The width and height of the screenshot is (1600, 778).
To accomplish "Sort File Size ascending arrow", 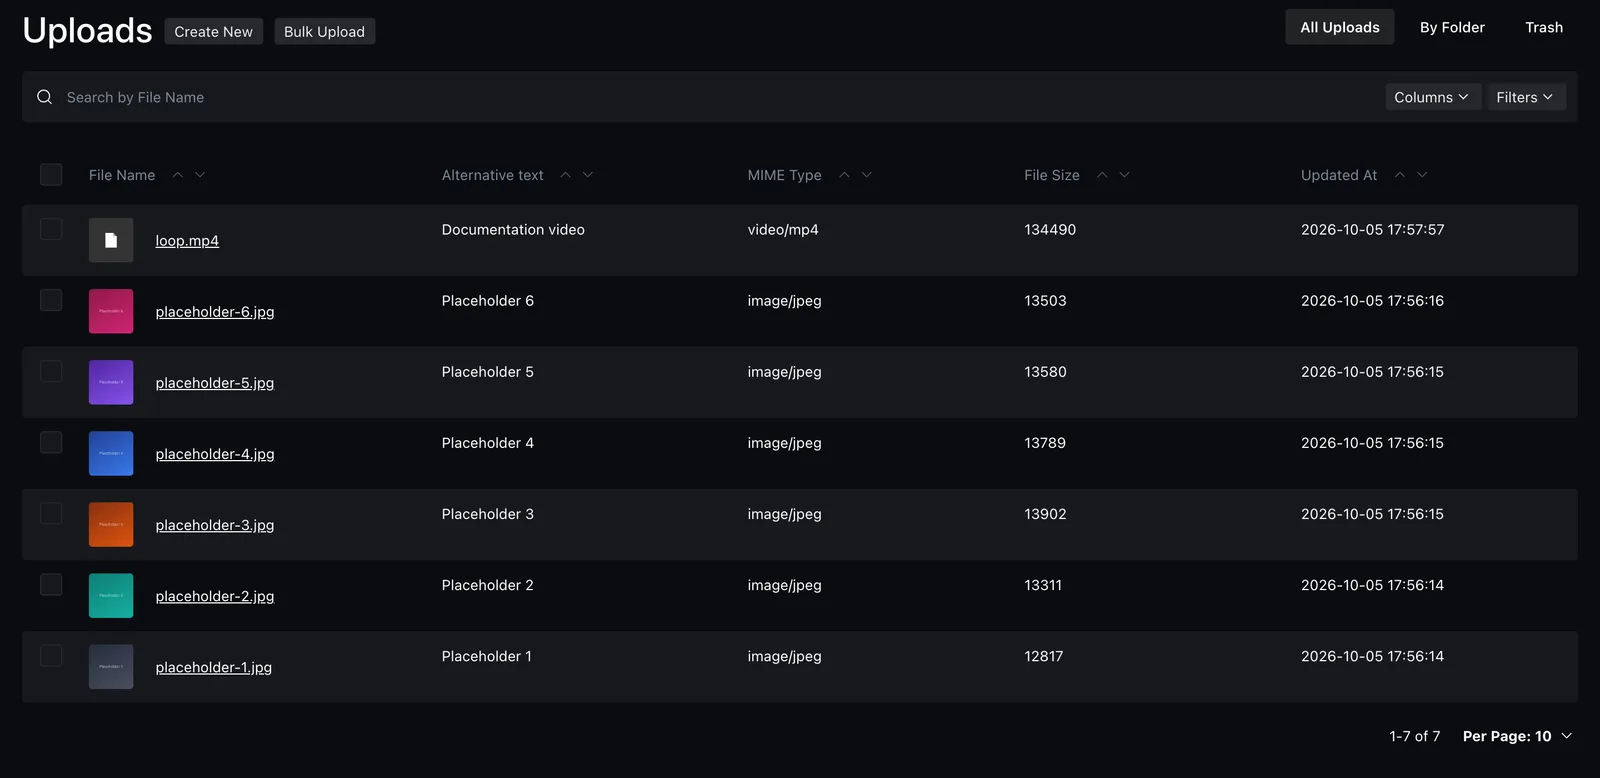I will (x=1102, y=175).
